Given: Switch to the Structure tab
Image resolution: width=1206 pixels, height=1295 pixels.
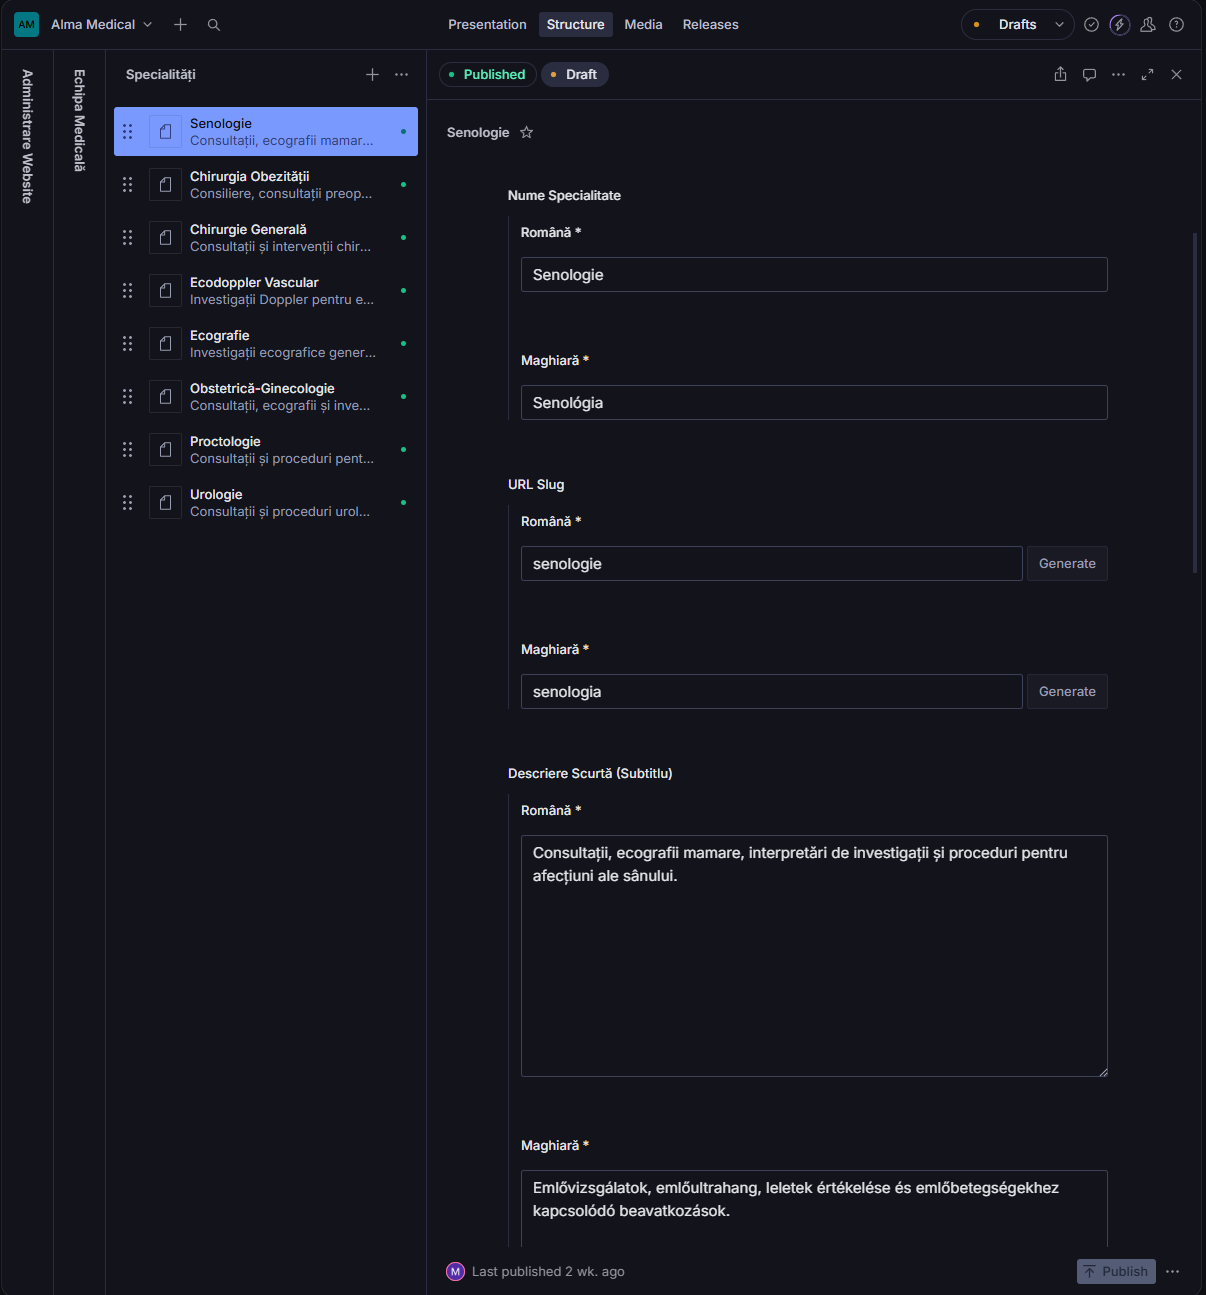Looking at the screenshot, I should (x=575, y=24).
